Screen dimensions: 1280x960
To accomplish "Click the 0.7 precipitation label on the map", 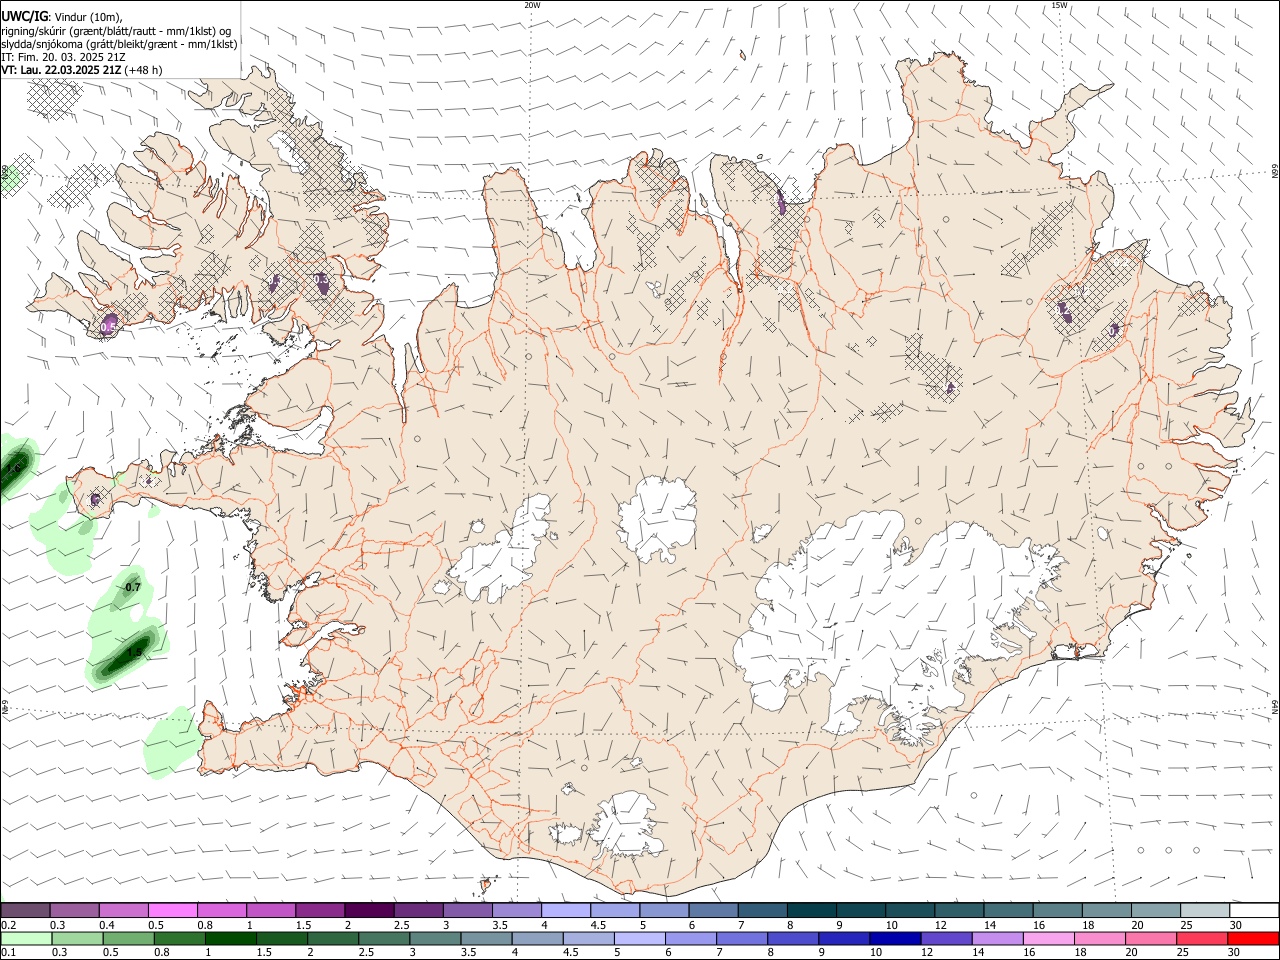I will 132,587.
